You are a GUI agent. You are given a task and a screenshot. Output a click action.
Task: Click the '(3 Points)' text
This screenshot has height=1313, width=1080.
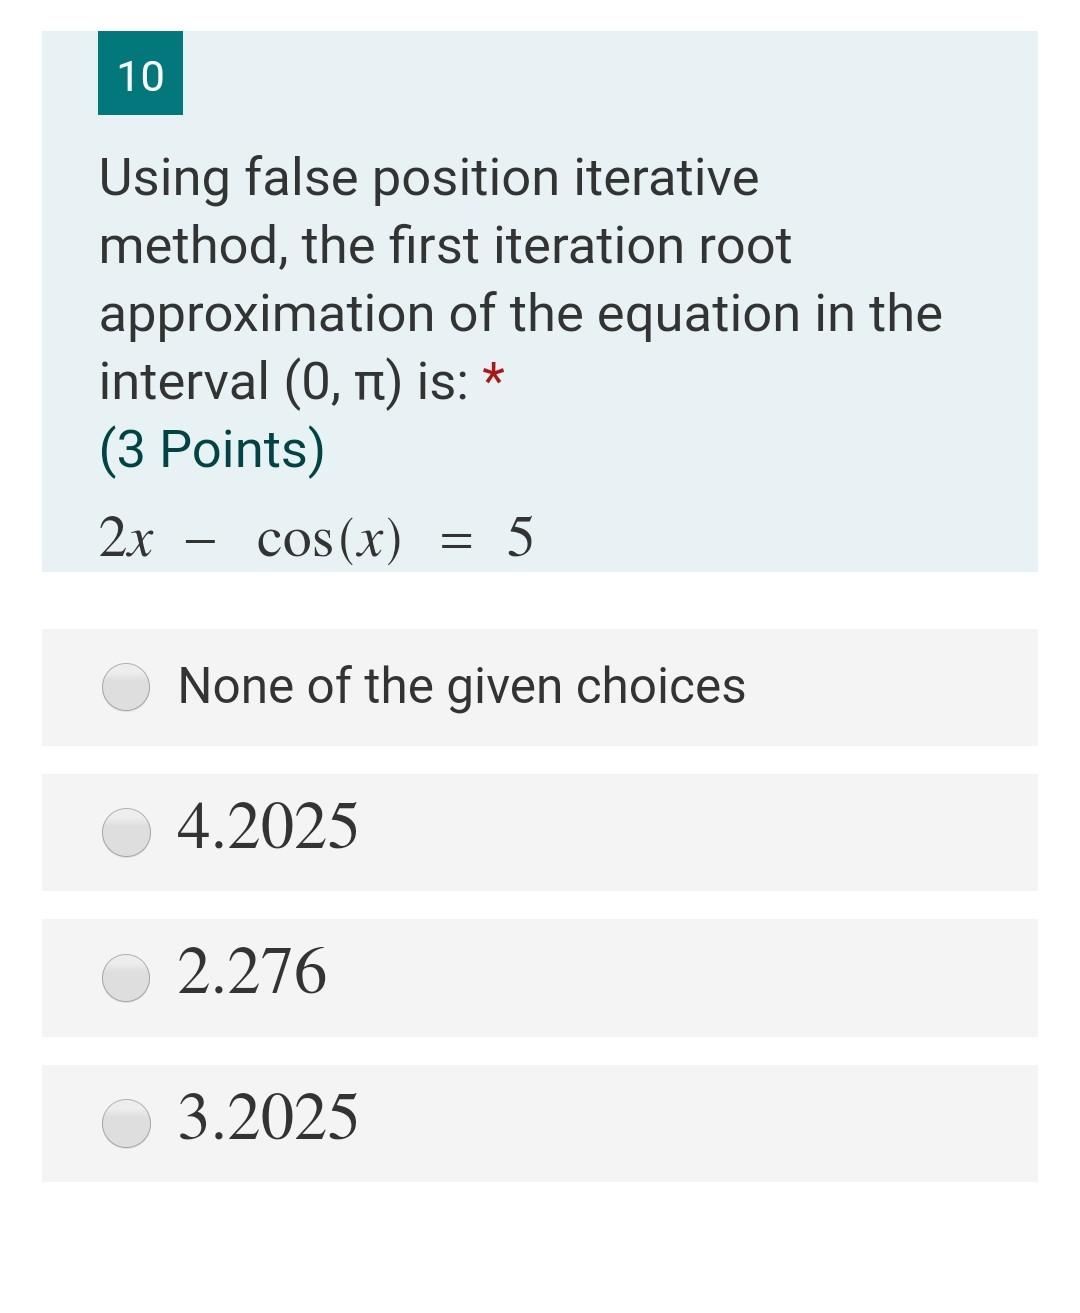pos(212,449)
